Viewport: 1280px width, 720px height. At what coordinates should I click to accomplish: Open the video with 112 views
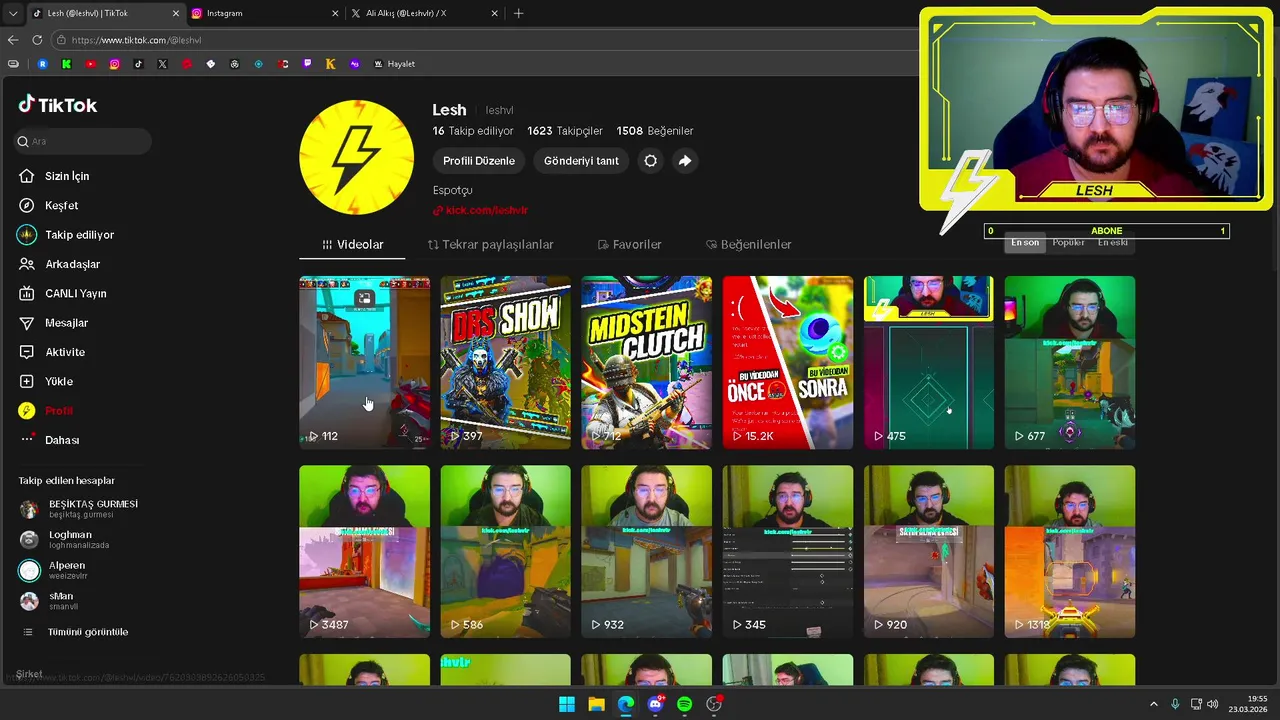[x=364, y=362]
